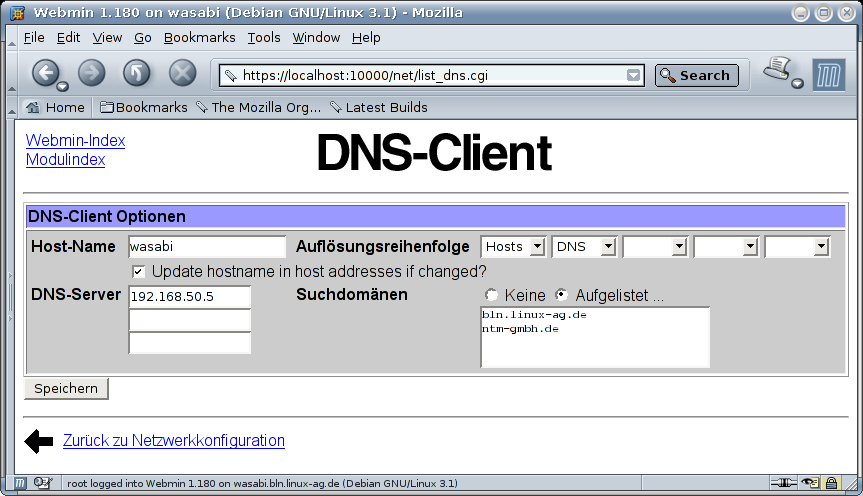Open the DNS resolution order dropdown
Screen dimensions: 863x496
coord(584,247)
